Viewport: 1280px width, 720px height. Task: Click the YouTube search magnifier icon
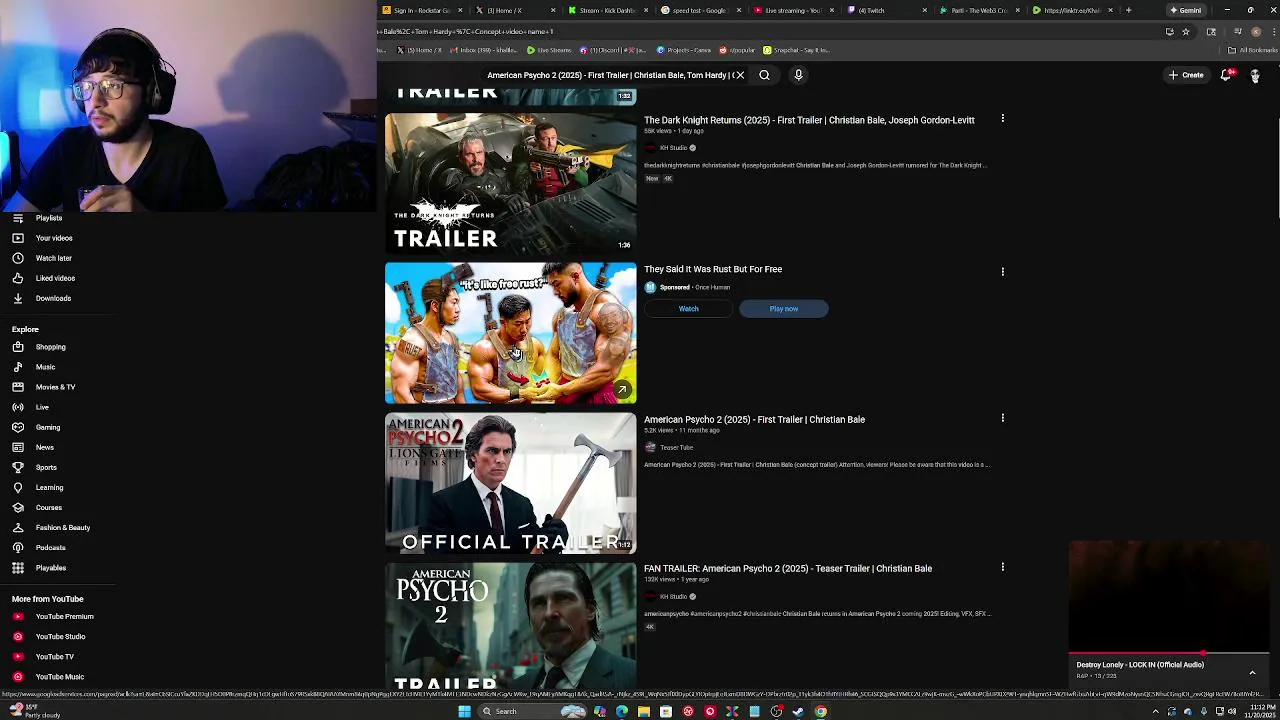click(764, 75)
